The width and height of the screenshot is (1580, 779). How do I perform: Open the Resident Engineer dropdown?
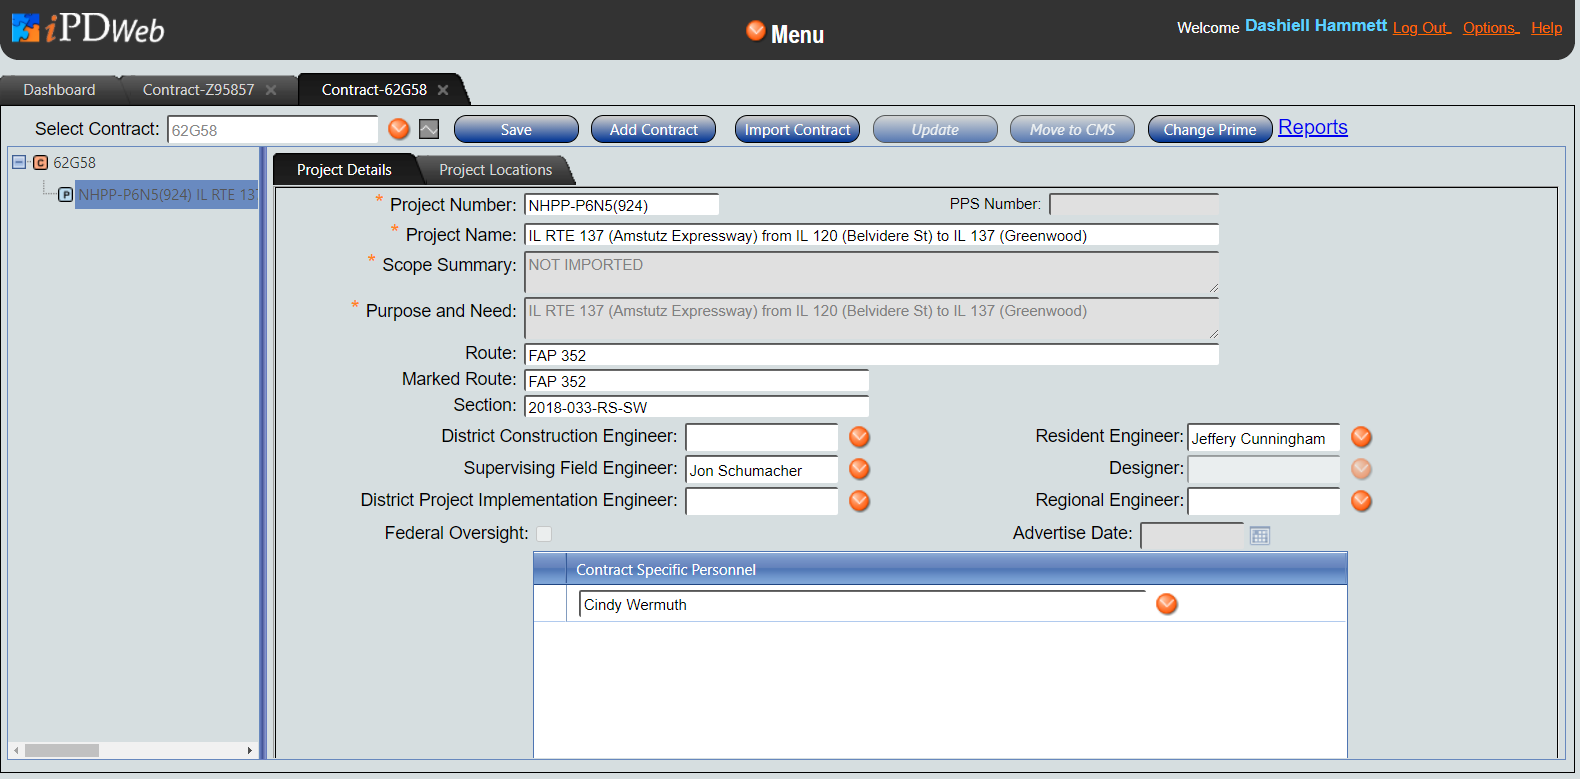coord(1361,437)
